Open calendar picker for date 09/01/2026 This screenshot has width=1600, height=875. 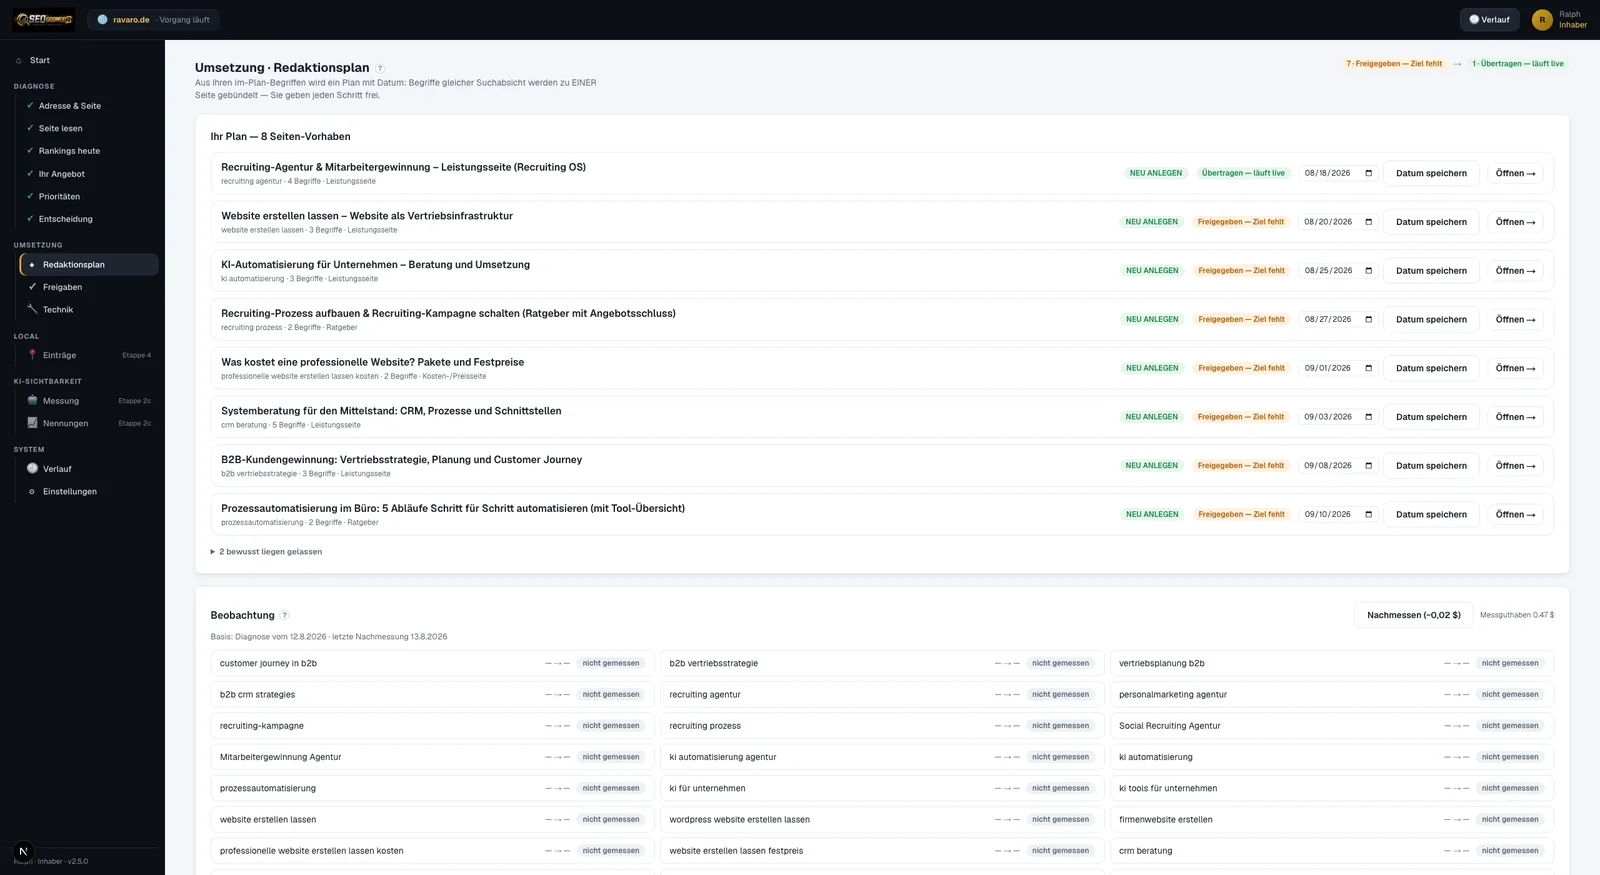click(x=1369, y=368)
